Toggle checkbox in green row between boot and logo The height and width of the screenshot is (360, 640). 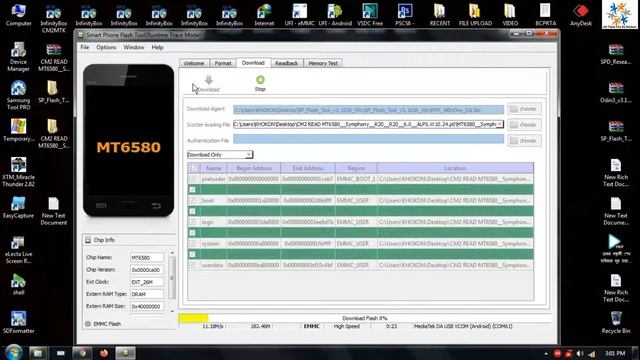193,211
